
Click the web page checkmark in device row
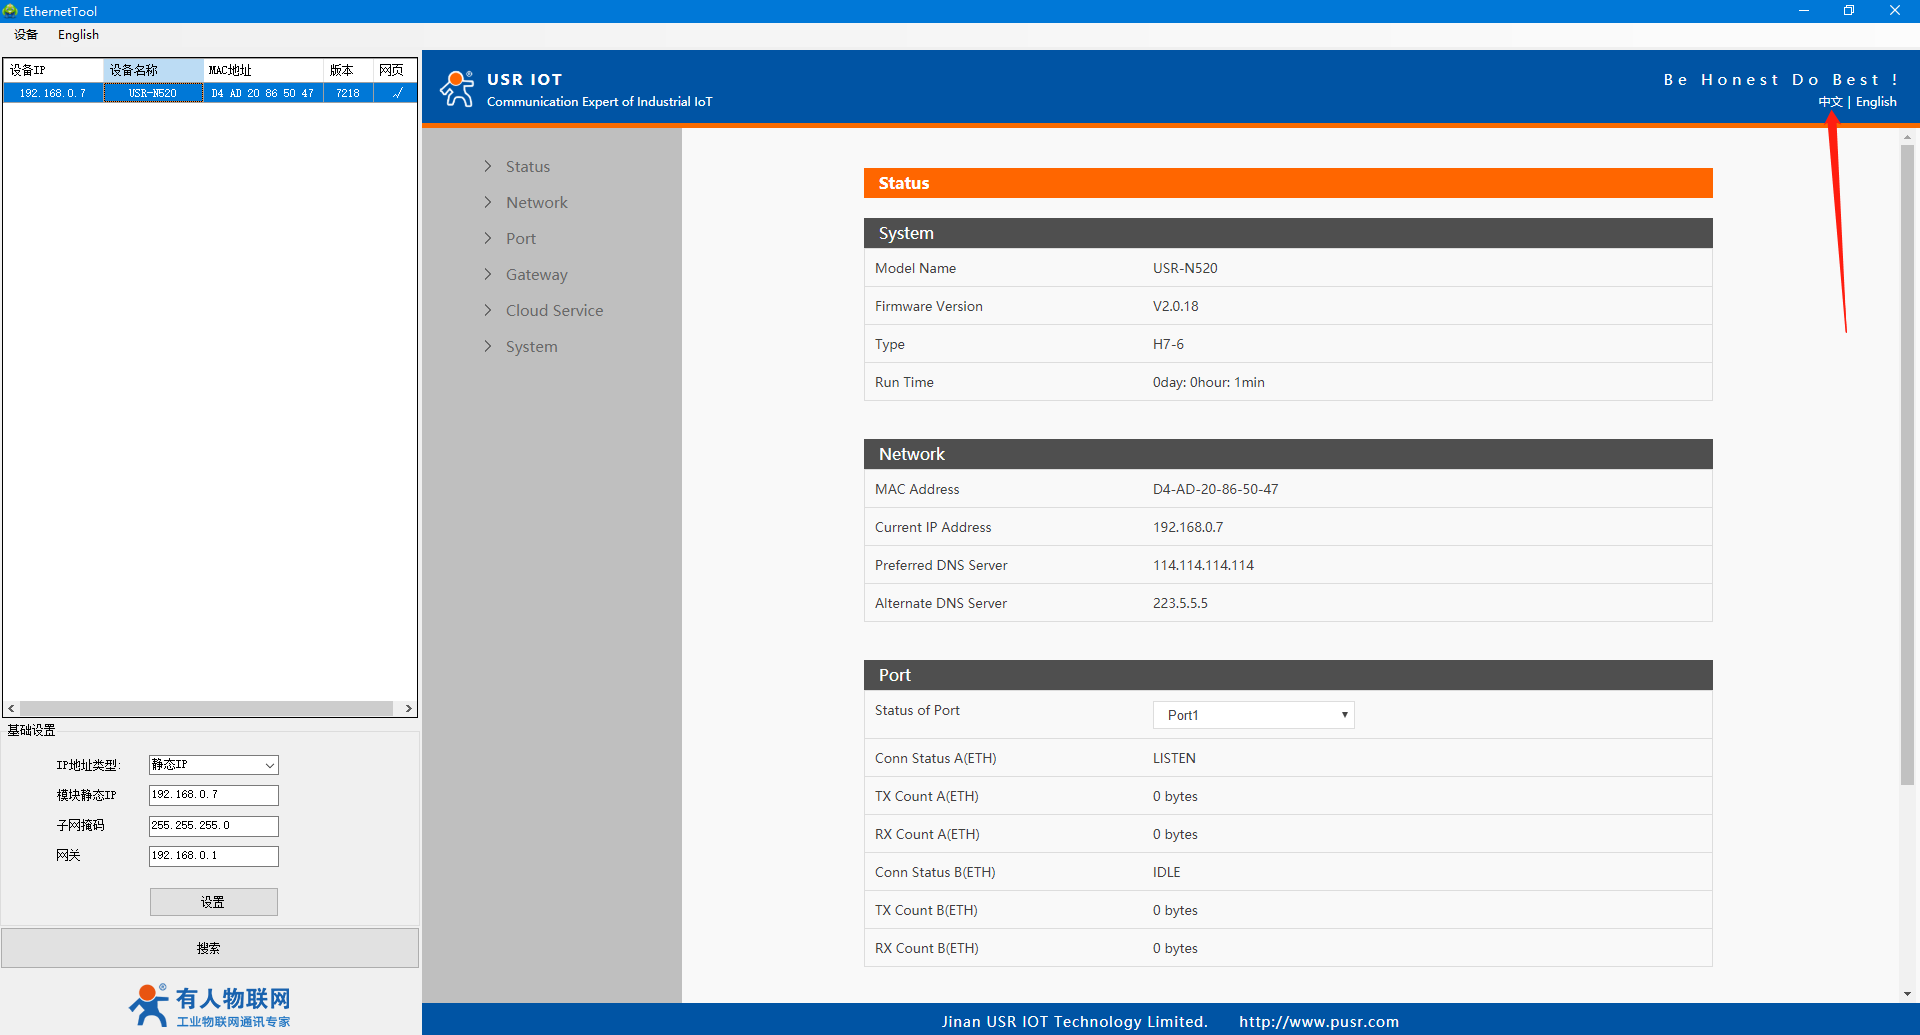point(397,93)
